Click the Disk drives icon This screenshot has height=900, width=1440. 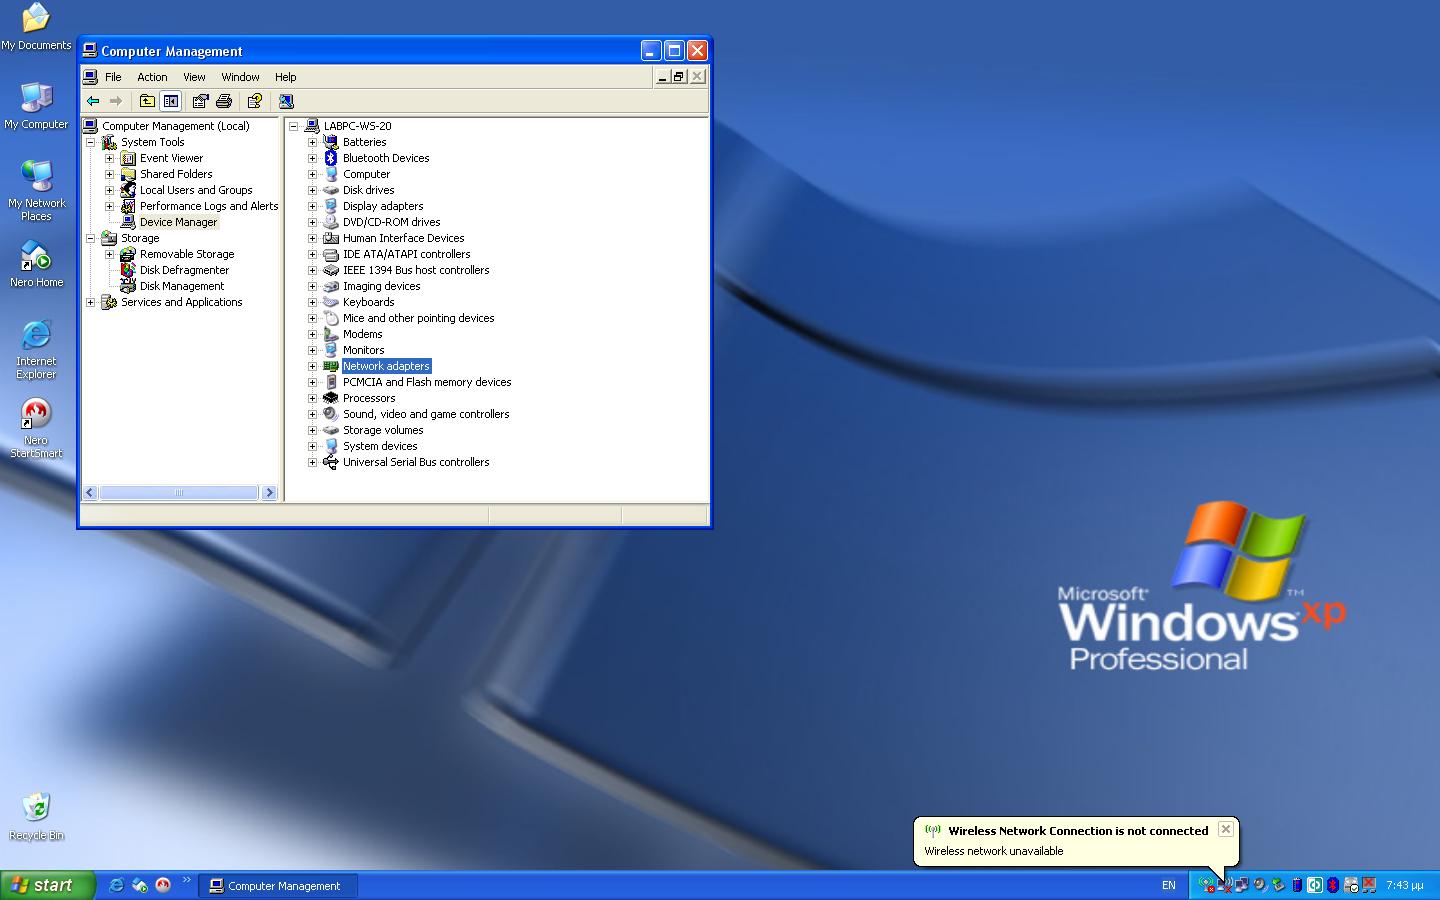[331, 190]
